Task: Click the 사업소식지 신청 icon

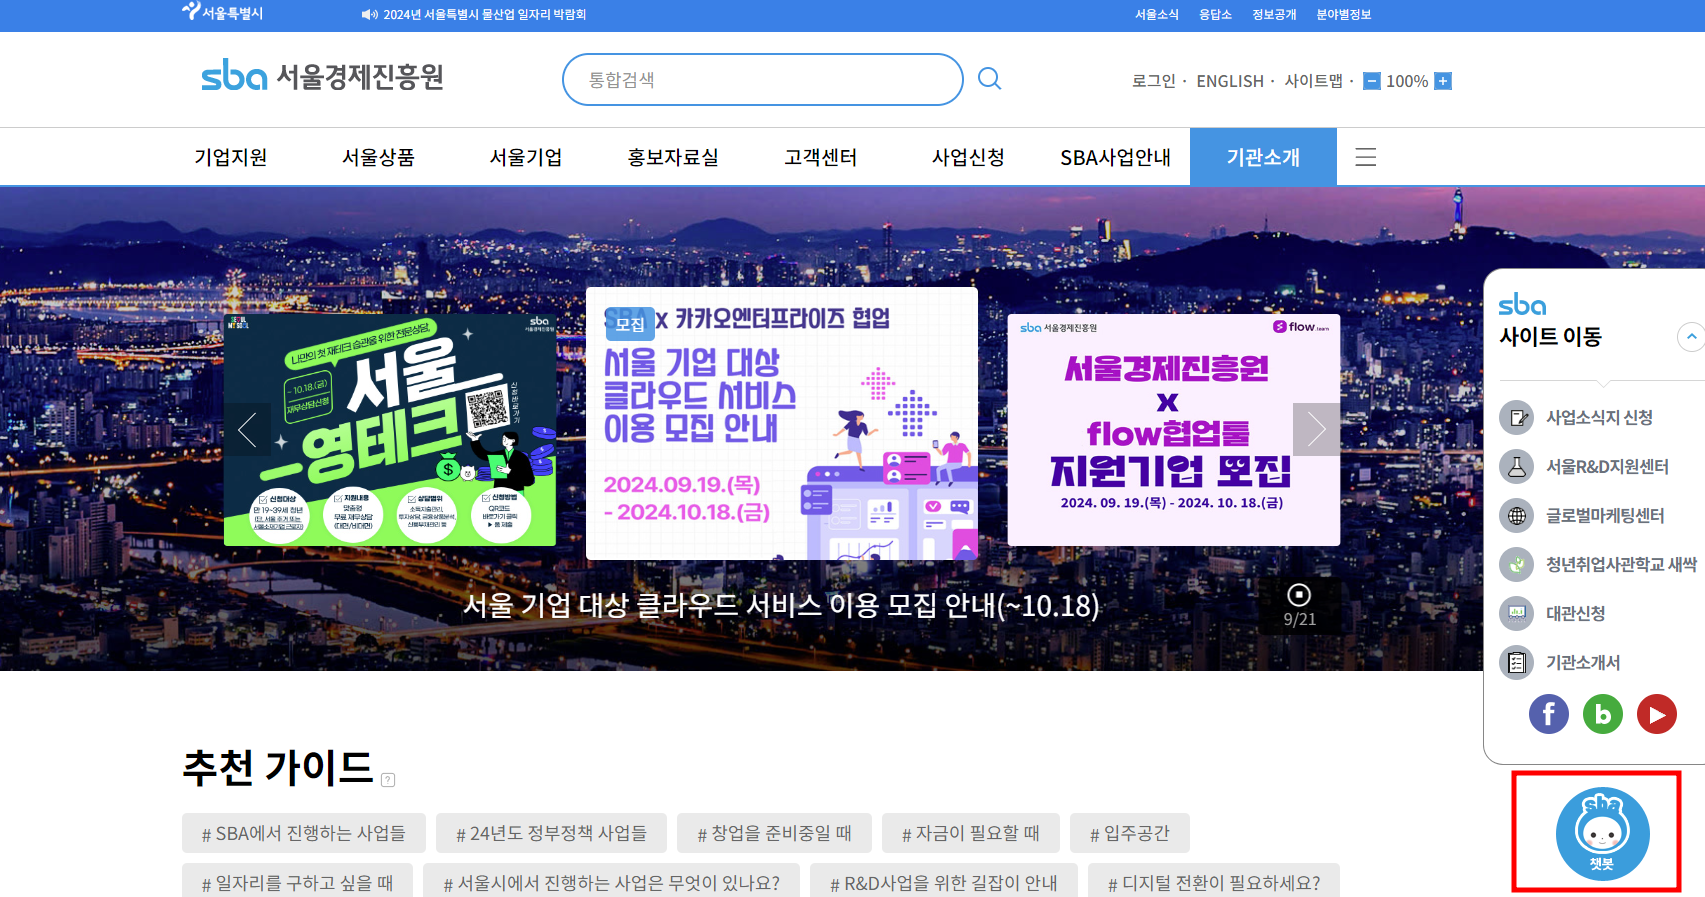Action: click(x=1517, y=417)
